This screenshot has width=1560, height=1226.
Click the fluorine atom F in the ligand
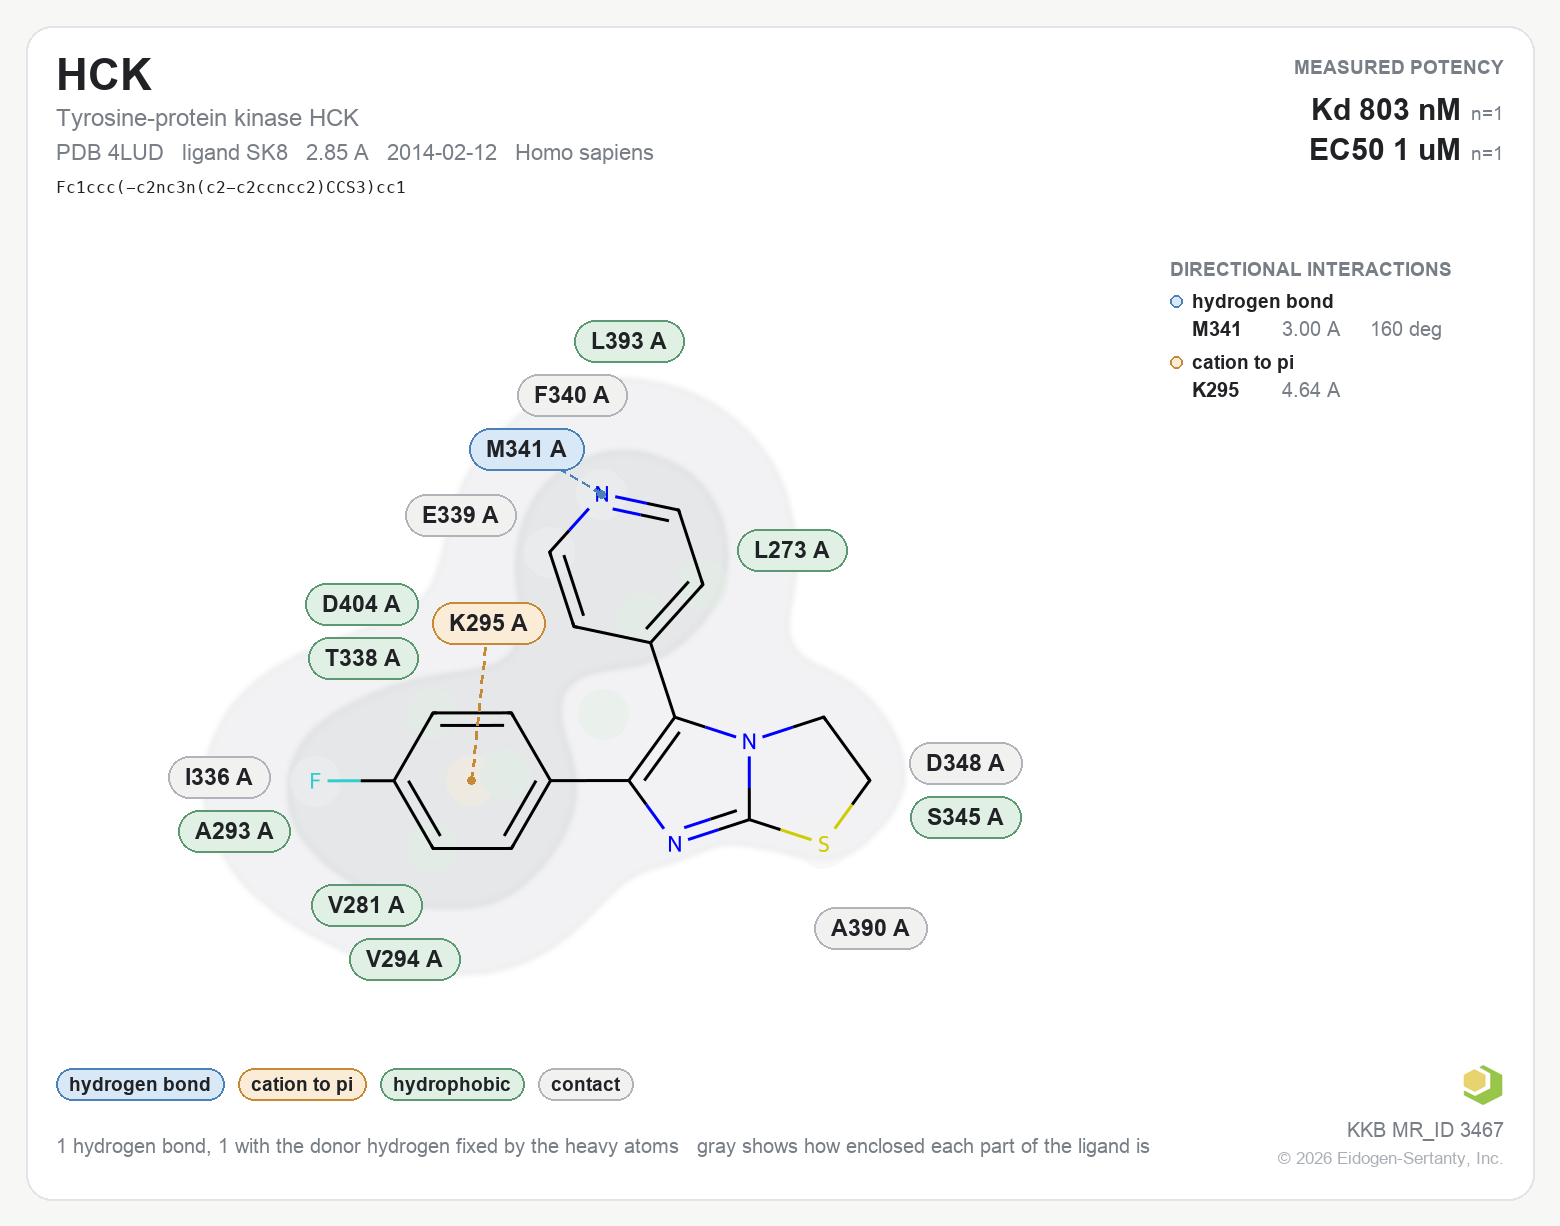pyautogui.click(x=315, y=781)
